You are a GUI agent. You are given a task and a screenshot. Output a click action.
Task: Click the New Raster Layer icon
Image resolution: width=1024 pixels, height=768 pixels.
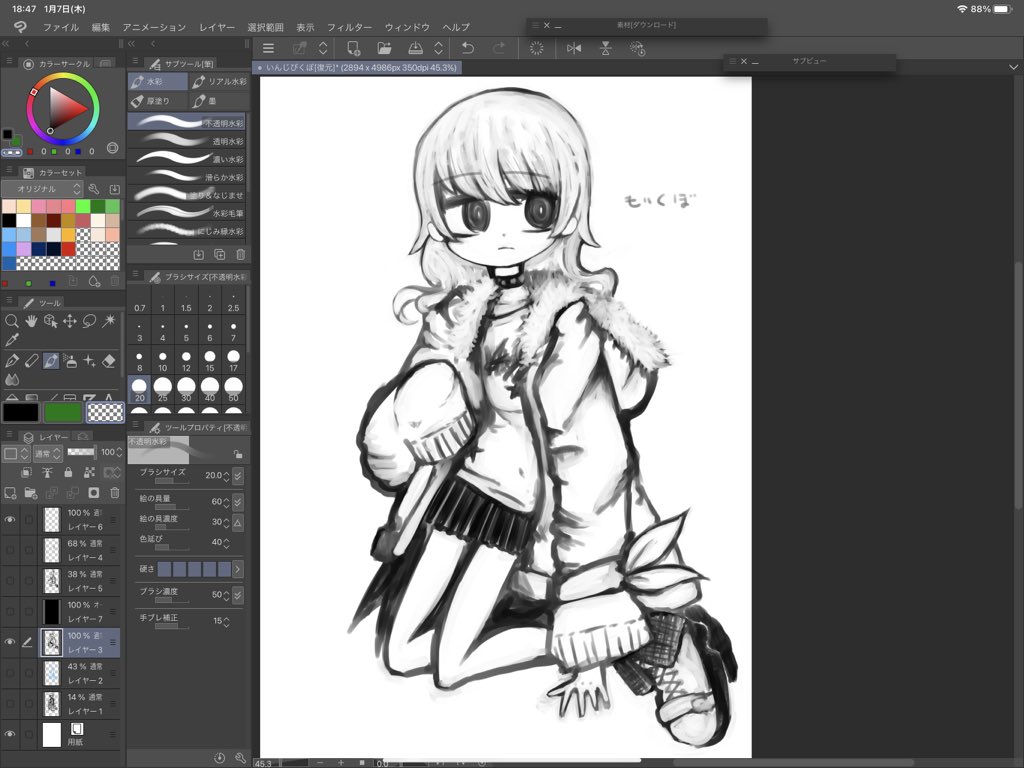click(x=10, y=493)
